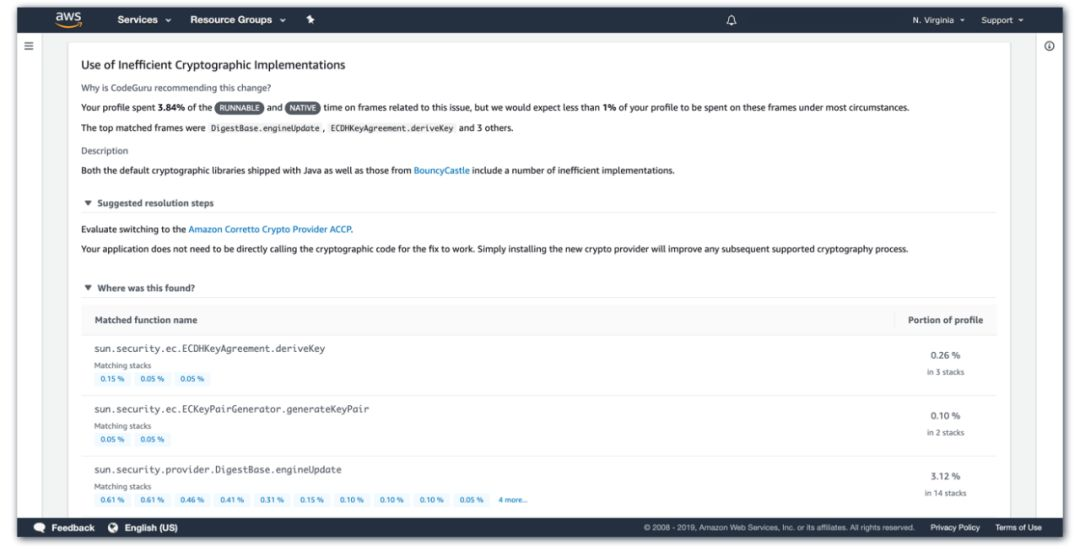
Task: Collapse the Where was this found section
Action: (x=139, y=288)
